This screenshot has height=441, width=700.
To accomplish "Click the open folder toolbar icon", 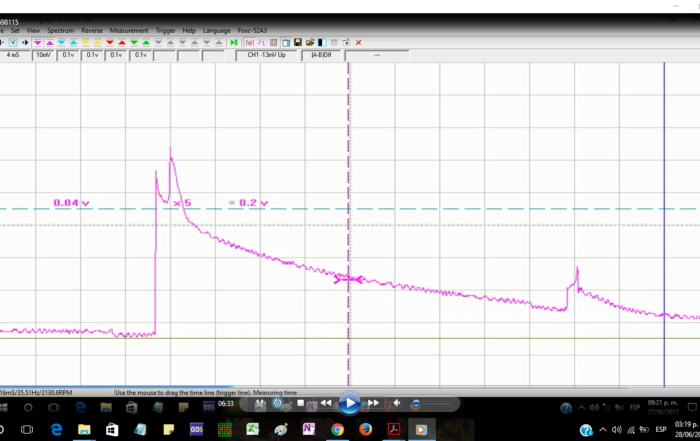I will click(309, 43).
